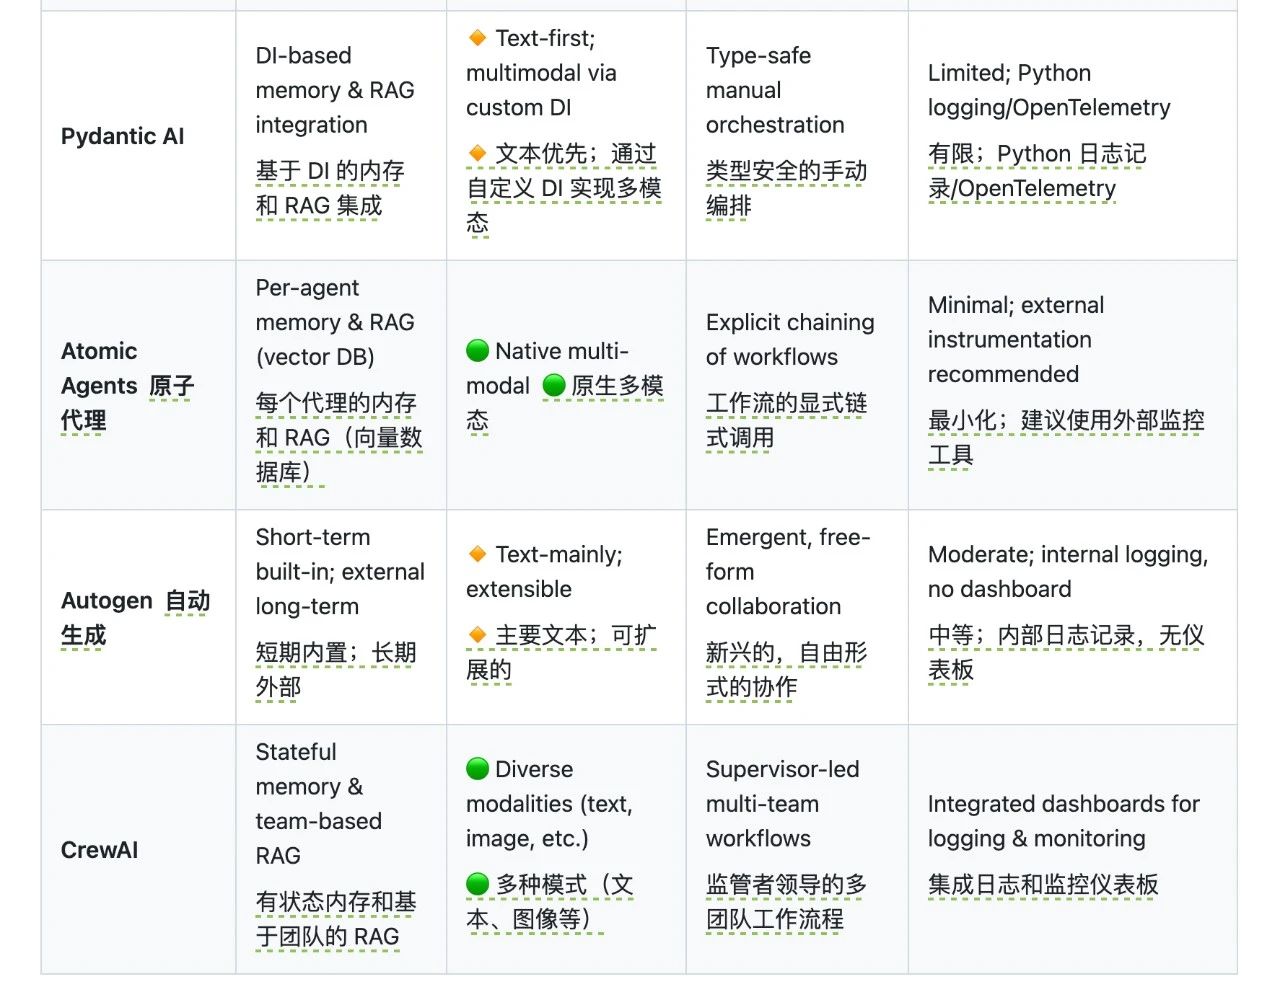
Task: Click the green circle before 'Diverse modalities'
Action: 477,769
